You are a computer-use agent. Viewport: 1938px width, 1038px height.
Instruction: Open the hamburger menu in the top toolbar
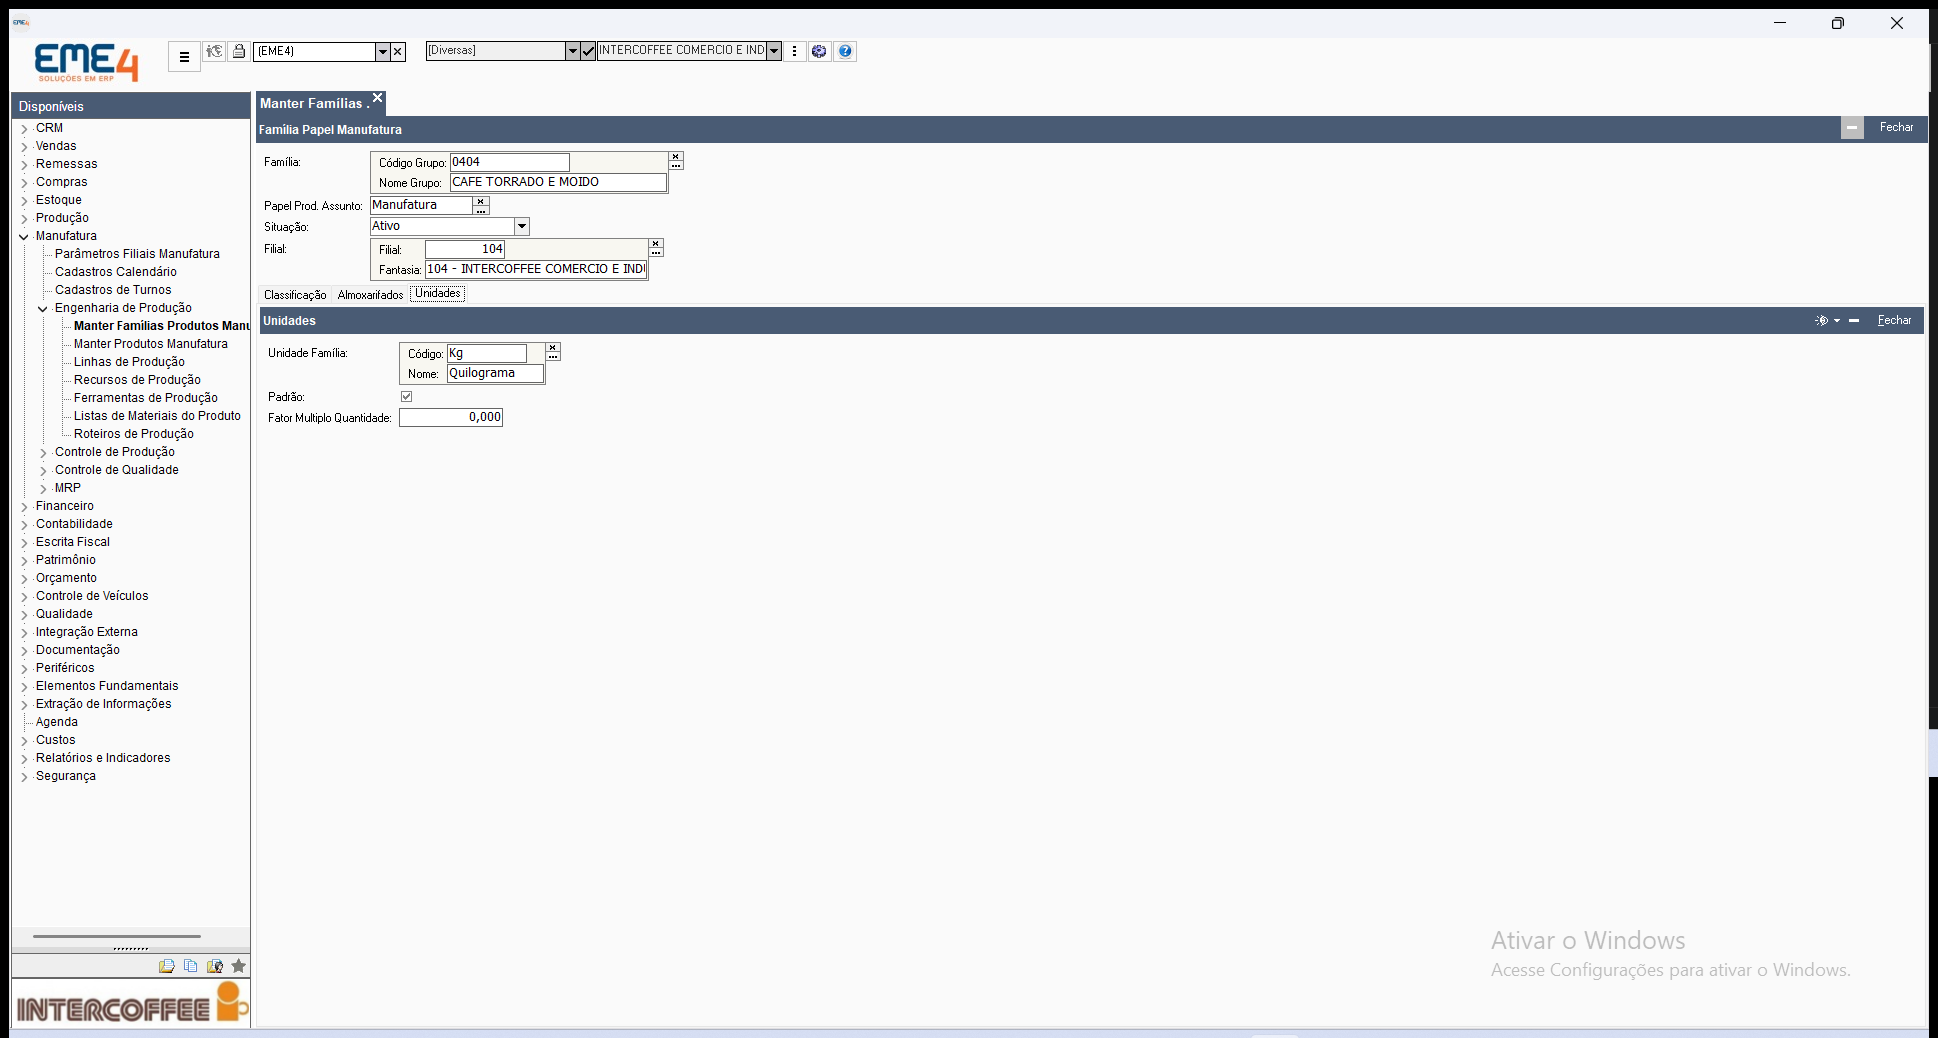[x=184, y=57]
